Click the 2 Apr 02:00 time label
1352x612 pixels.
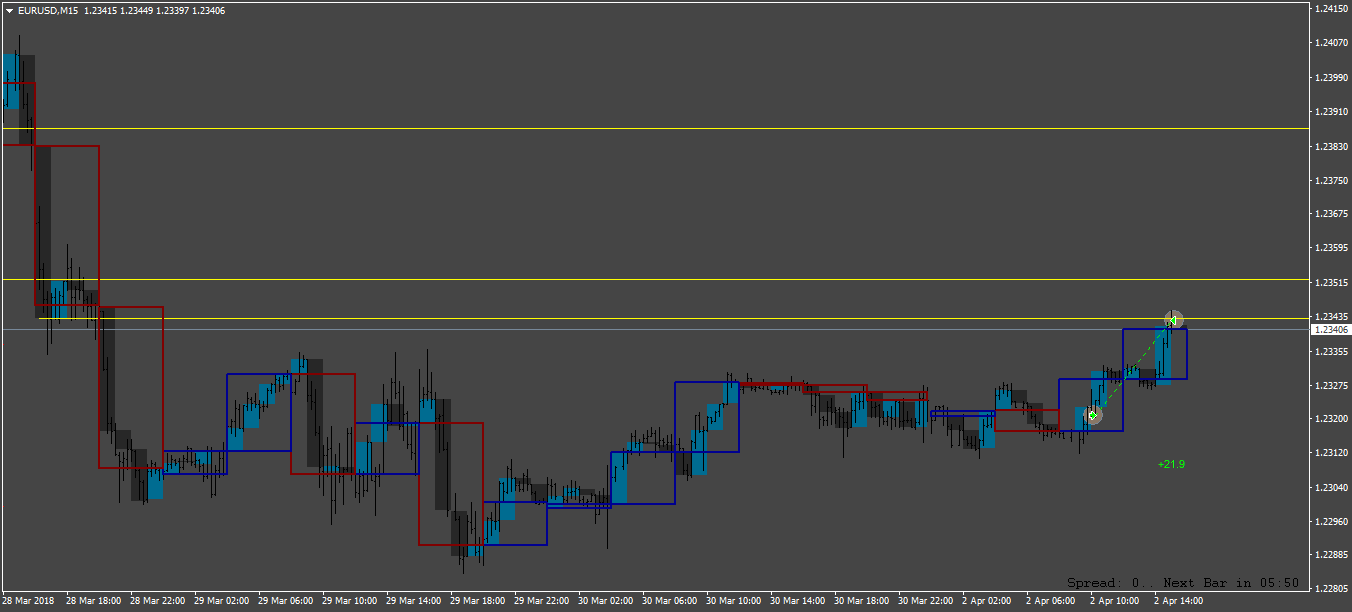tap(988, 601)
